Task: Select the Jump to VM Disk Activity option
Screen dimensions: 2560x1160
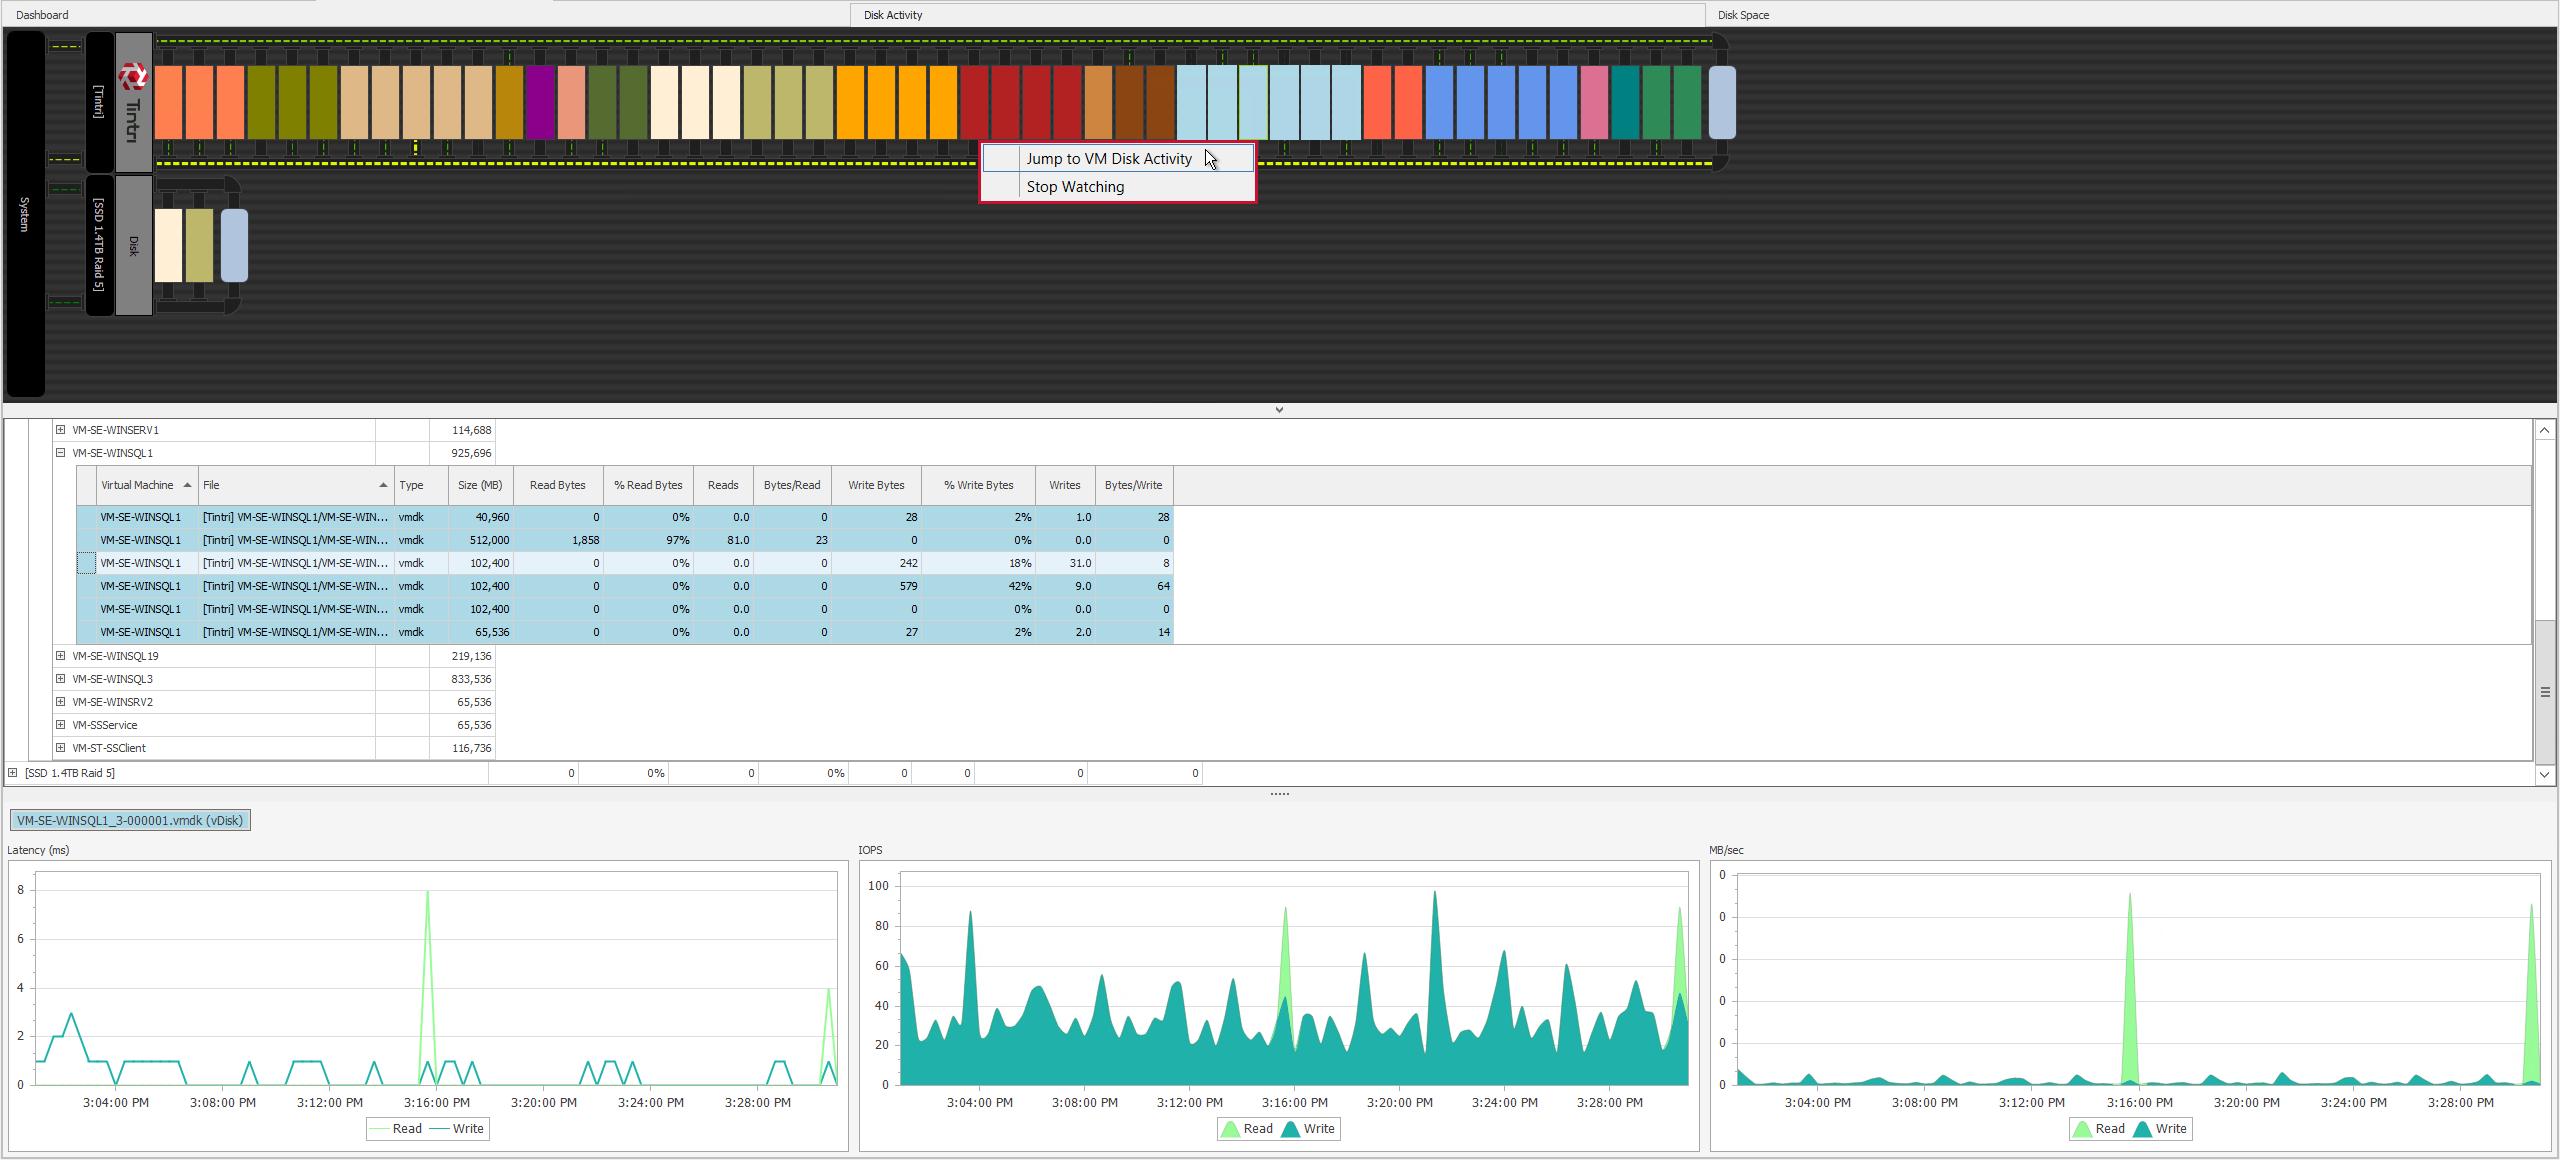Action: pyautogui.click(x=1108, y=159)
